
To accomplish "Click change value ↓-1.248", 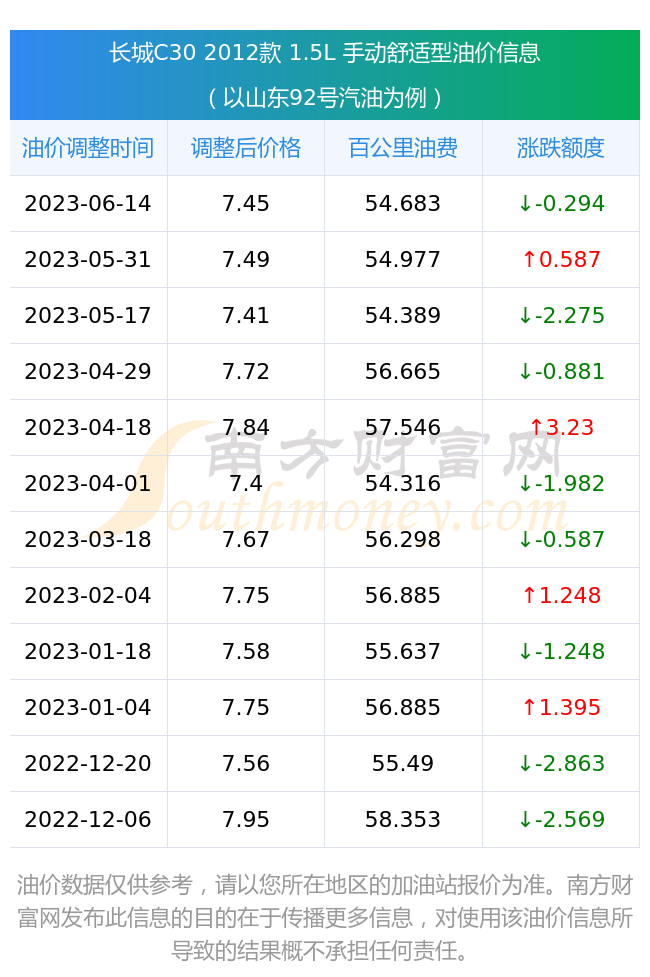I will [x=562, y=652].
